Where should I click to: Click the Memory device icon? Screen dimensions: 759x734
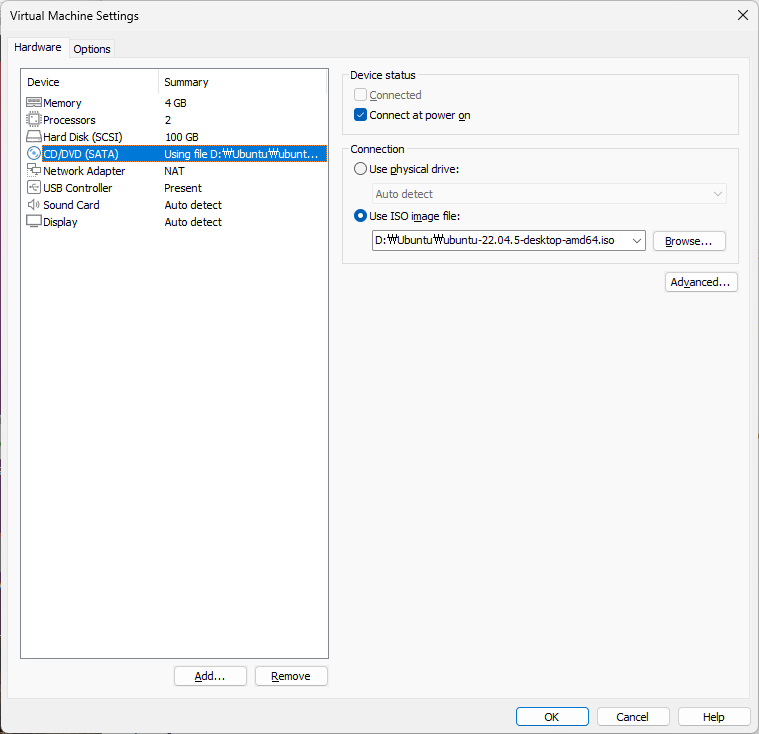(x=33, y=102)
